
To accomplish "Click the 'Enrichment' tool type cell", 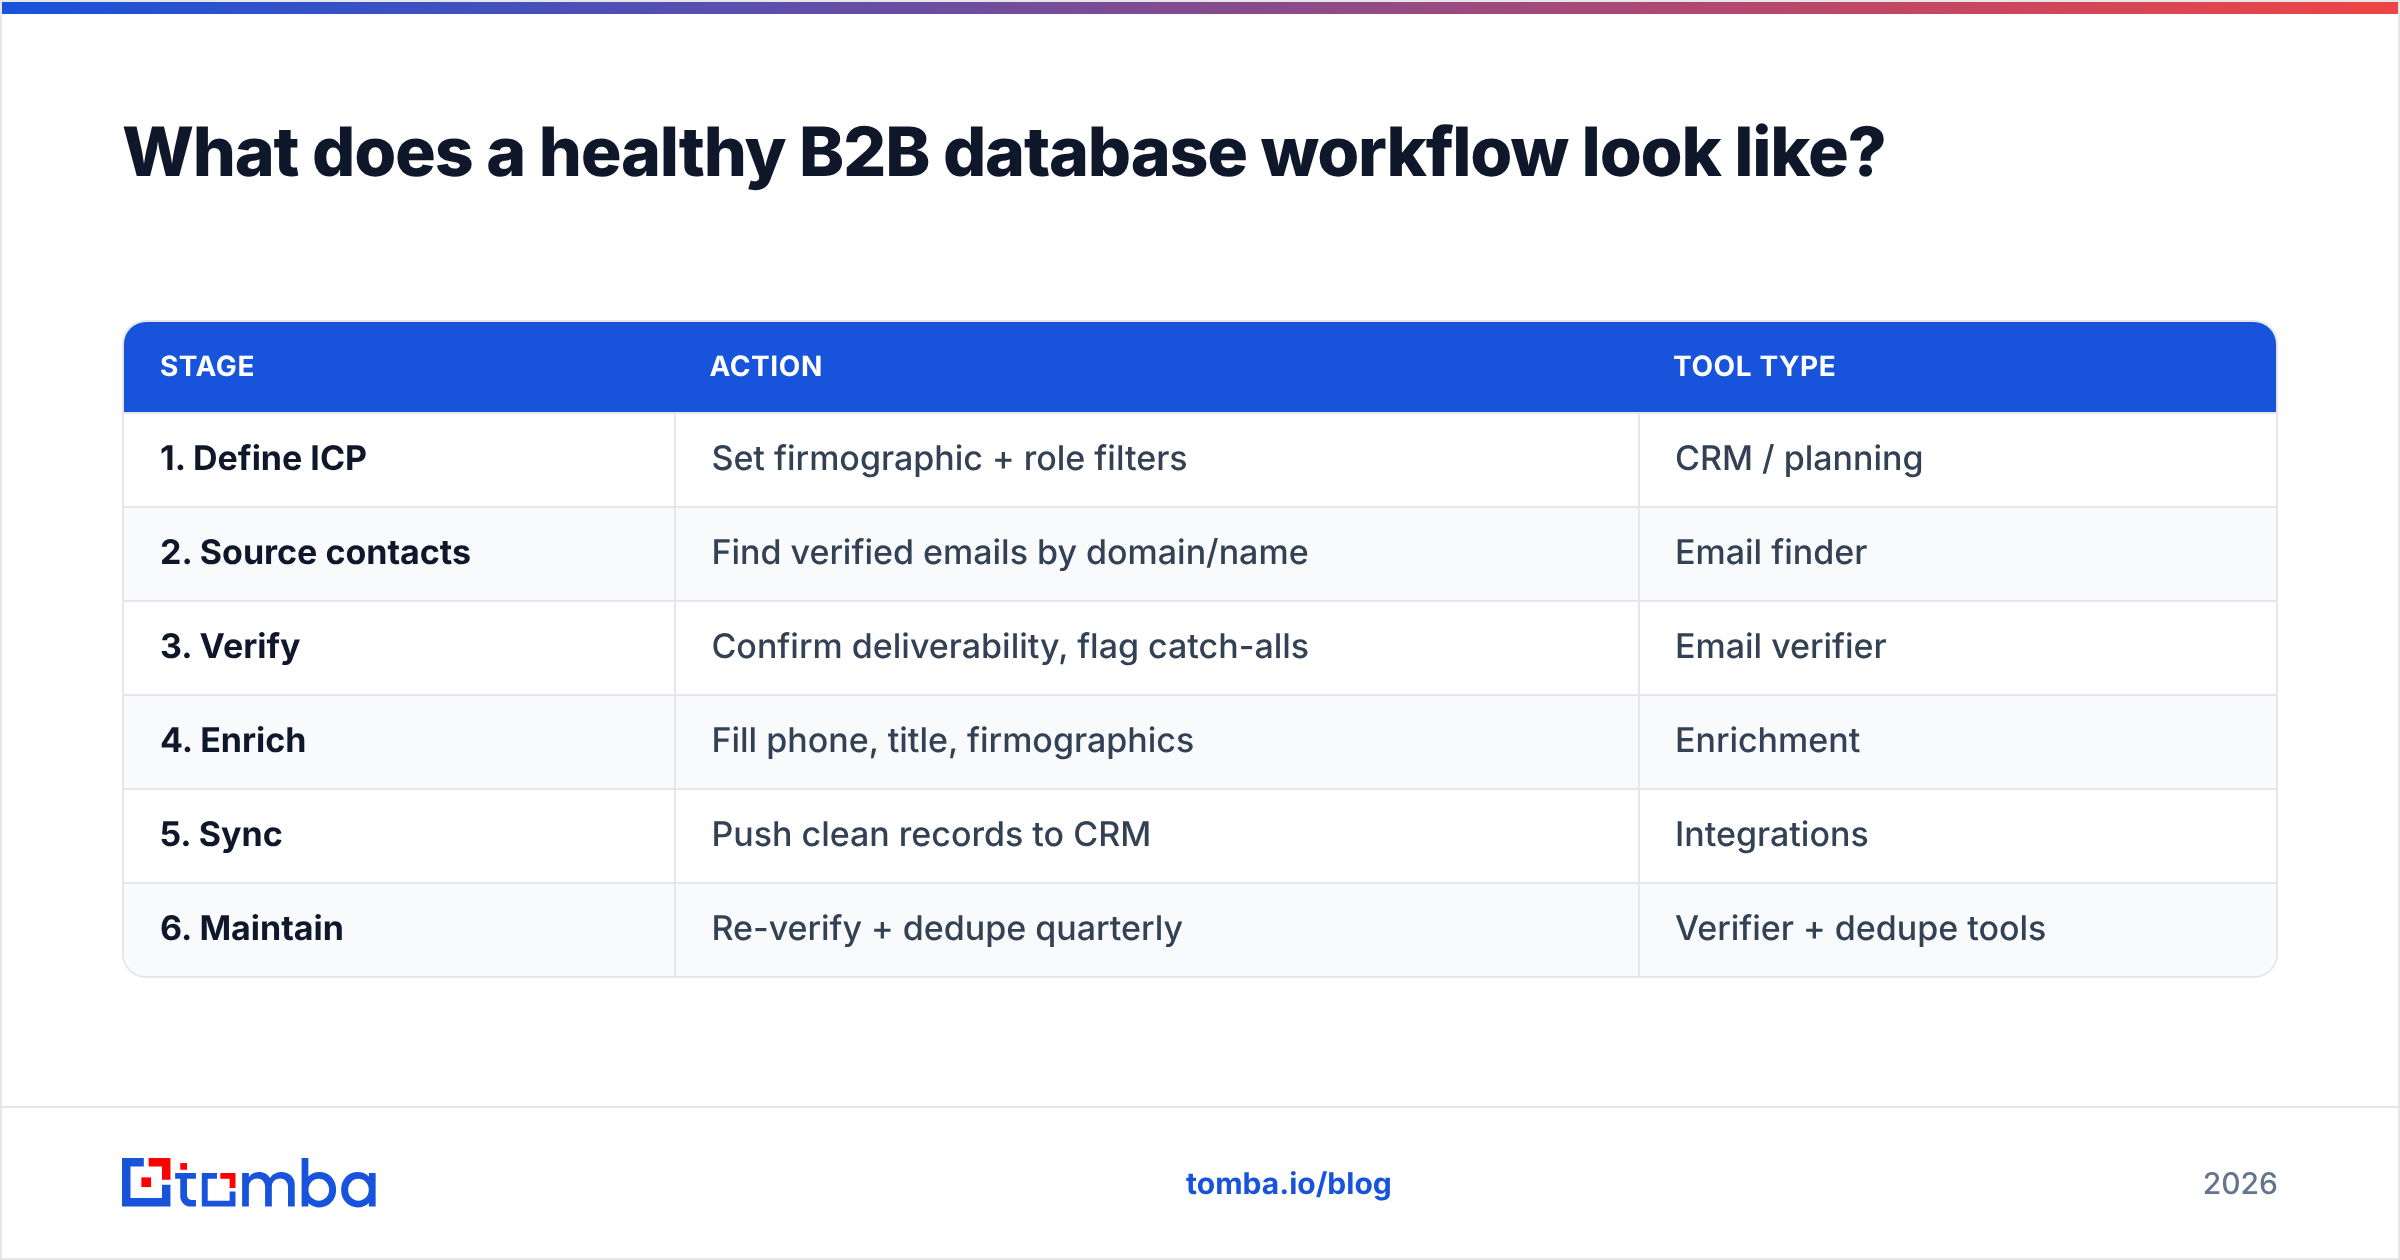I will [x=1958, y=741].
